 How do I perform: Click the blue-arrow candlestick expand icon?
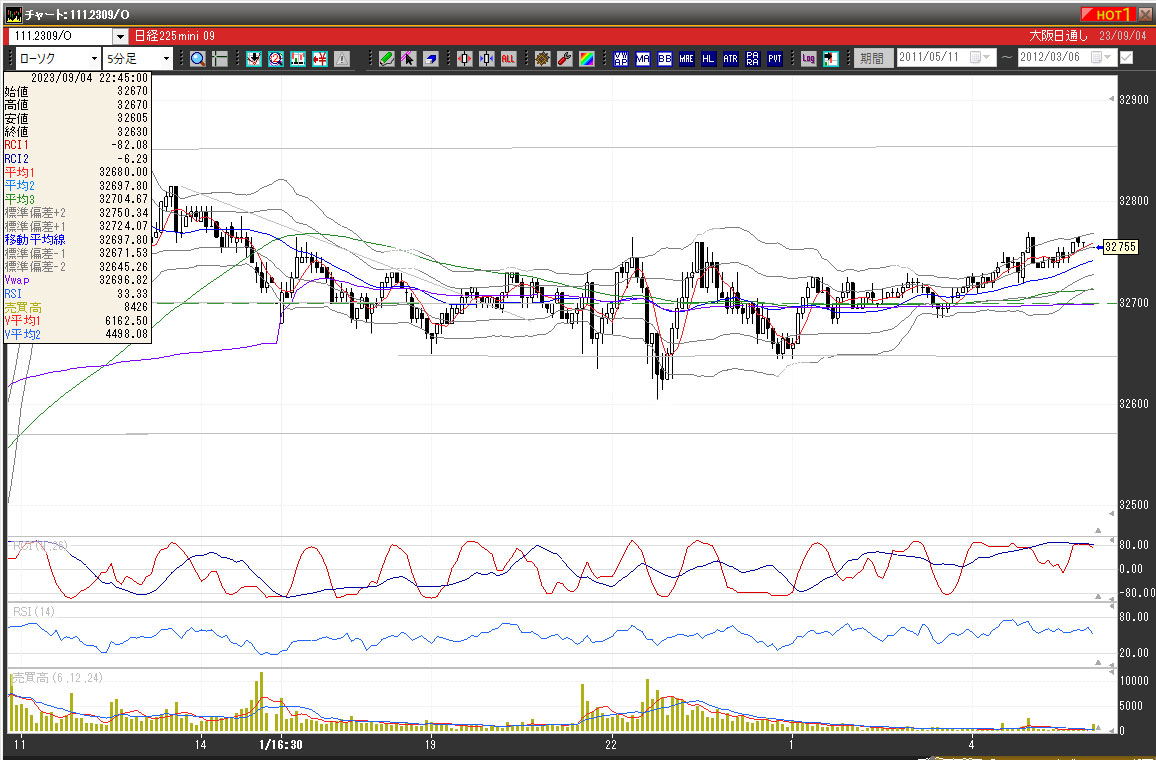[x=487, y=59]
